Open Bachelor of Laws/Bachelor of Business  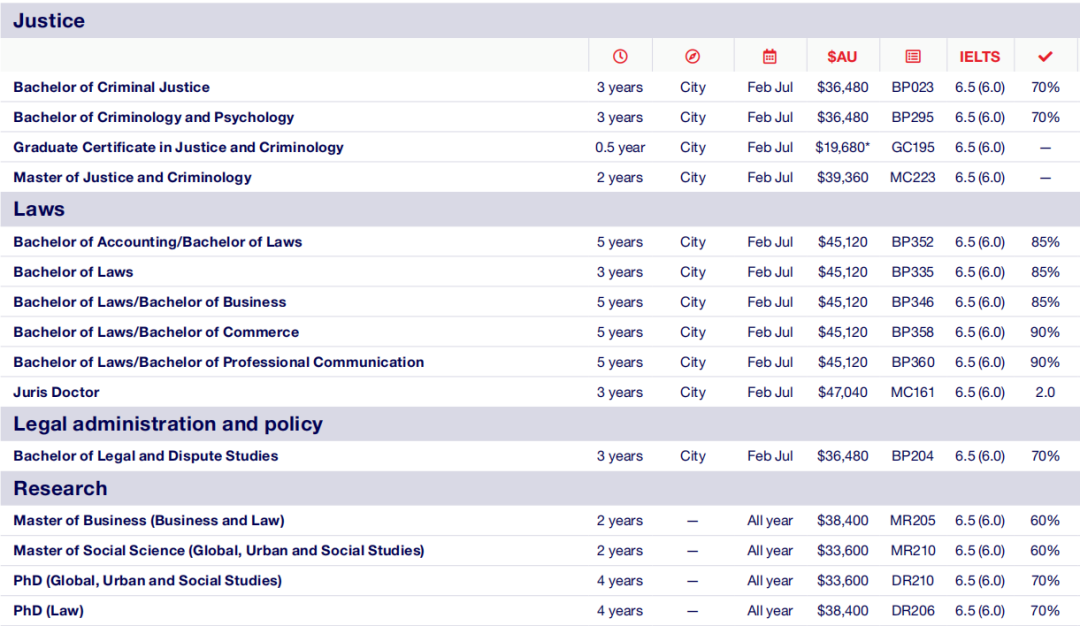(x=149, y=302)
